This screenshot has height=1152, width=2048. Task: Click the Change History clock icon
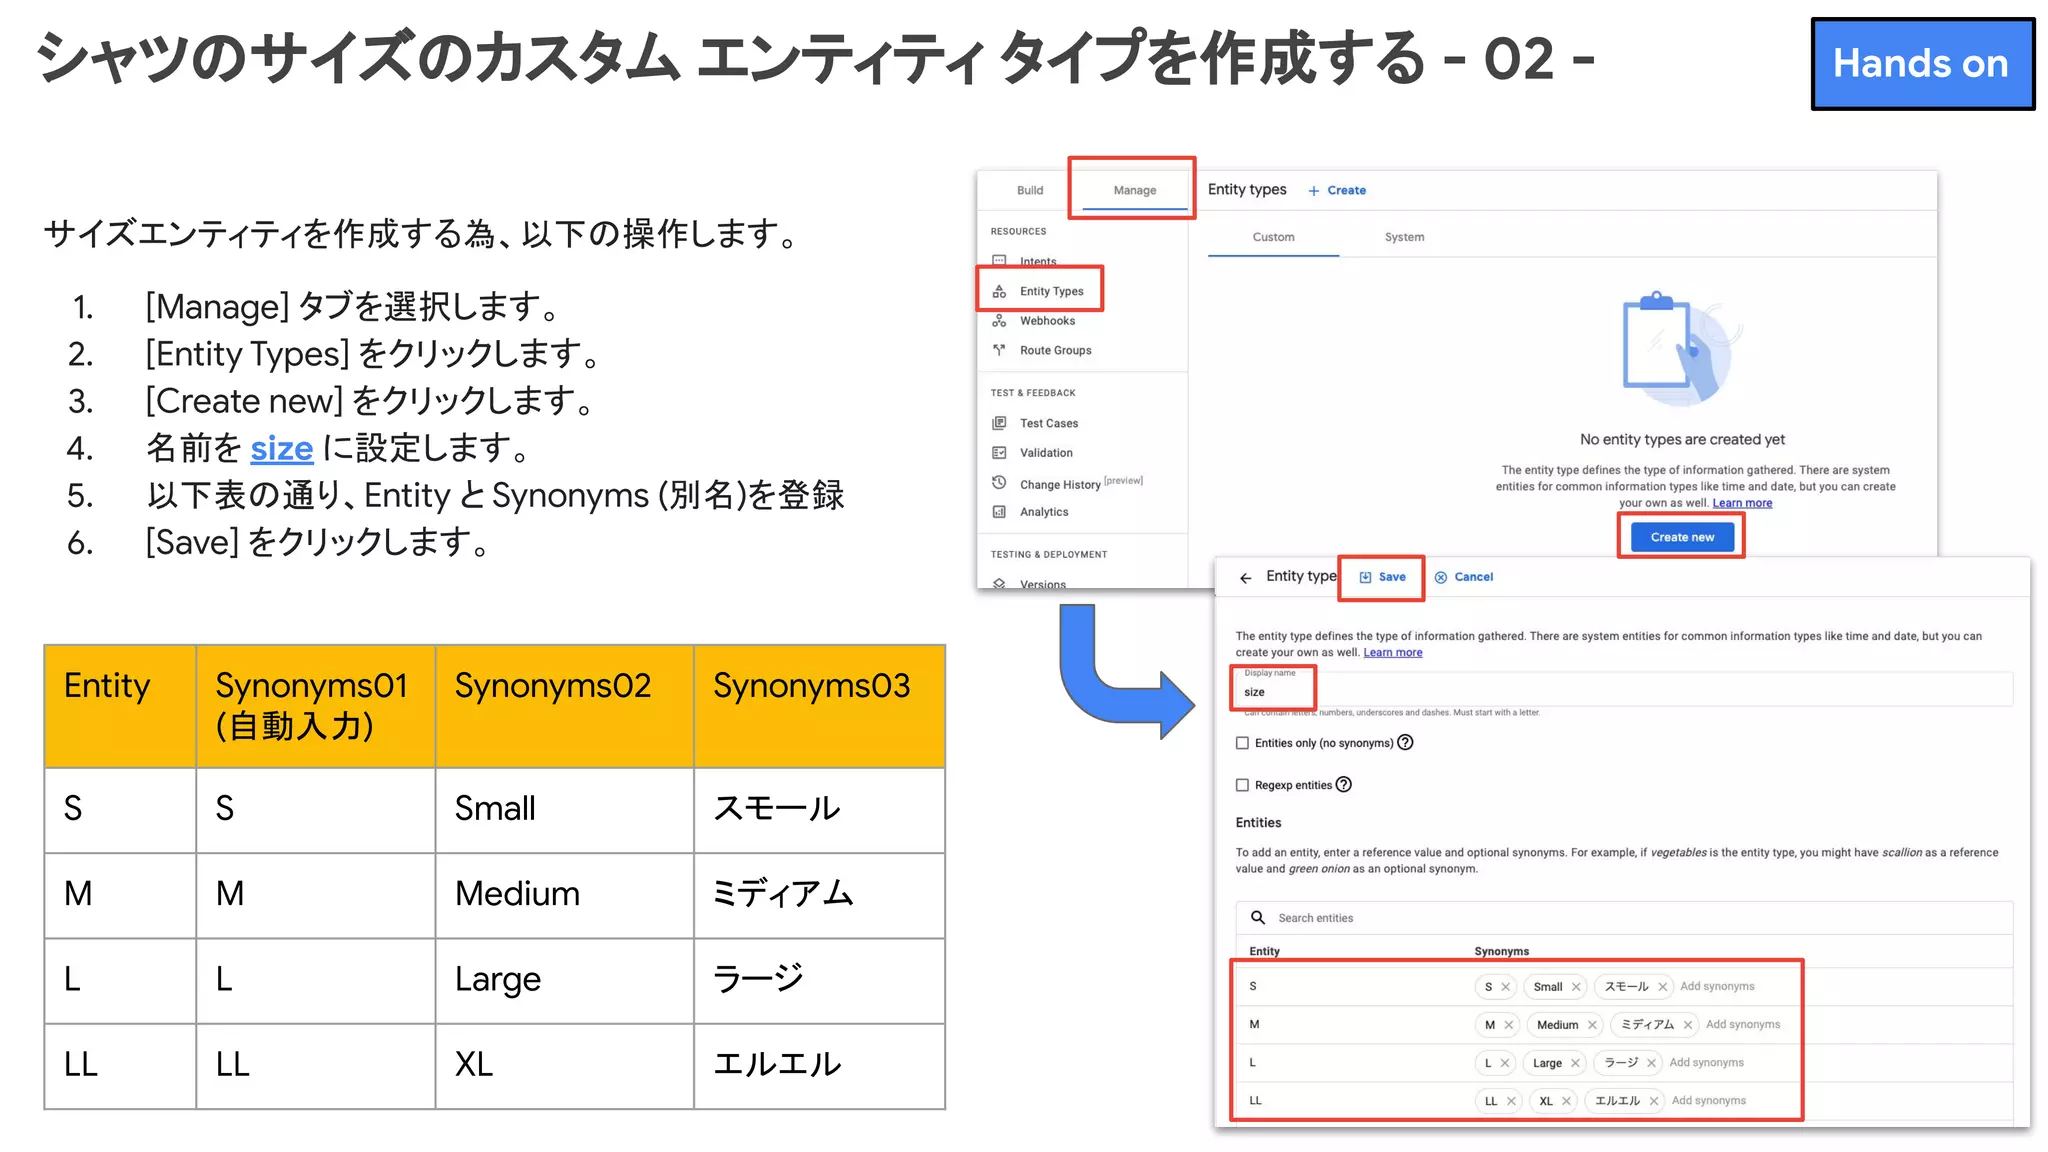[999, 483]
